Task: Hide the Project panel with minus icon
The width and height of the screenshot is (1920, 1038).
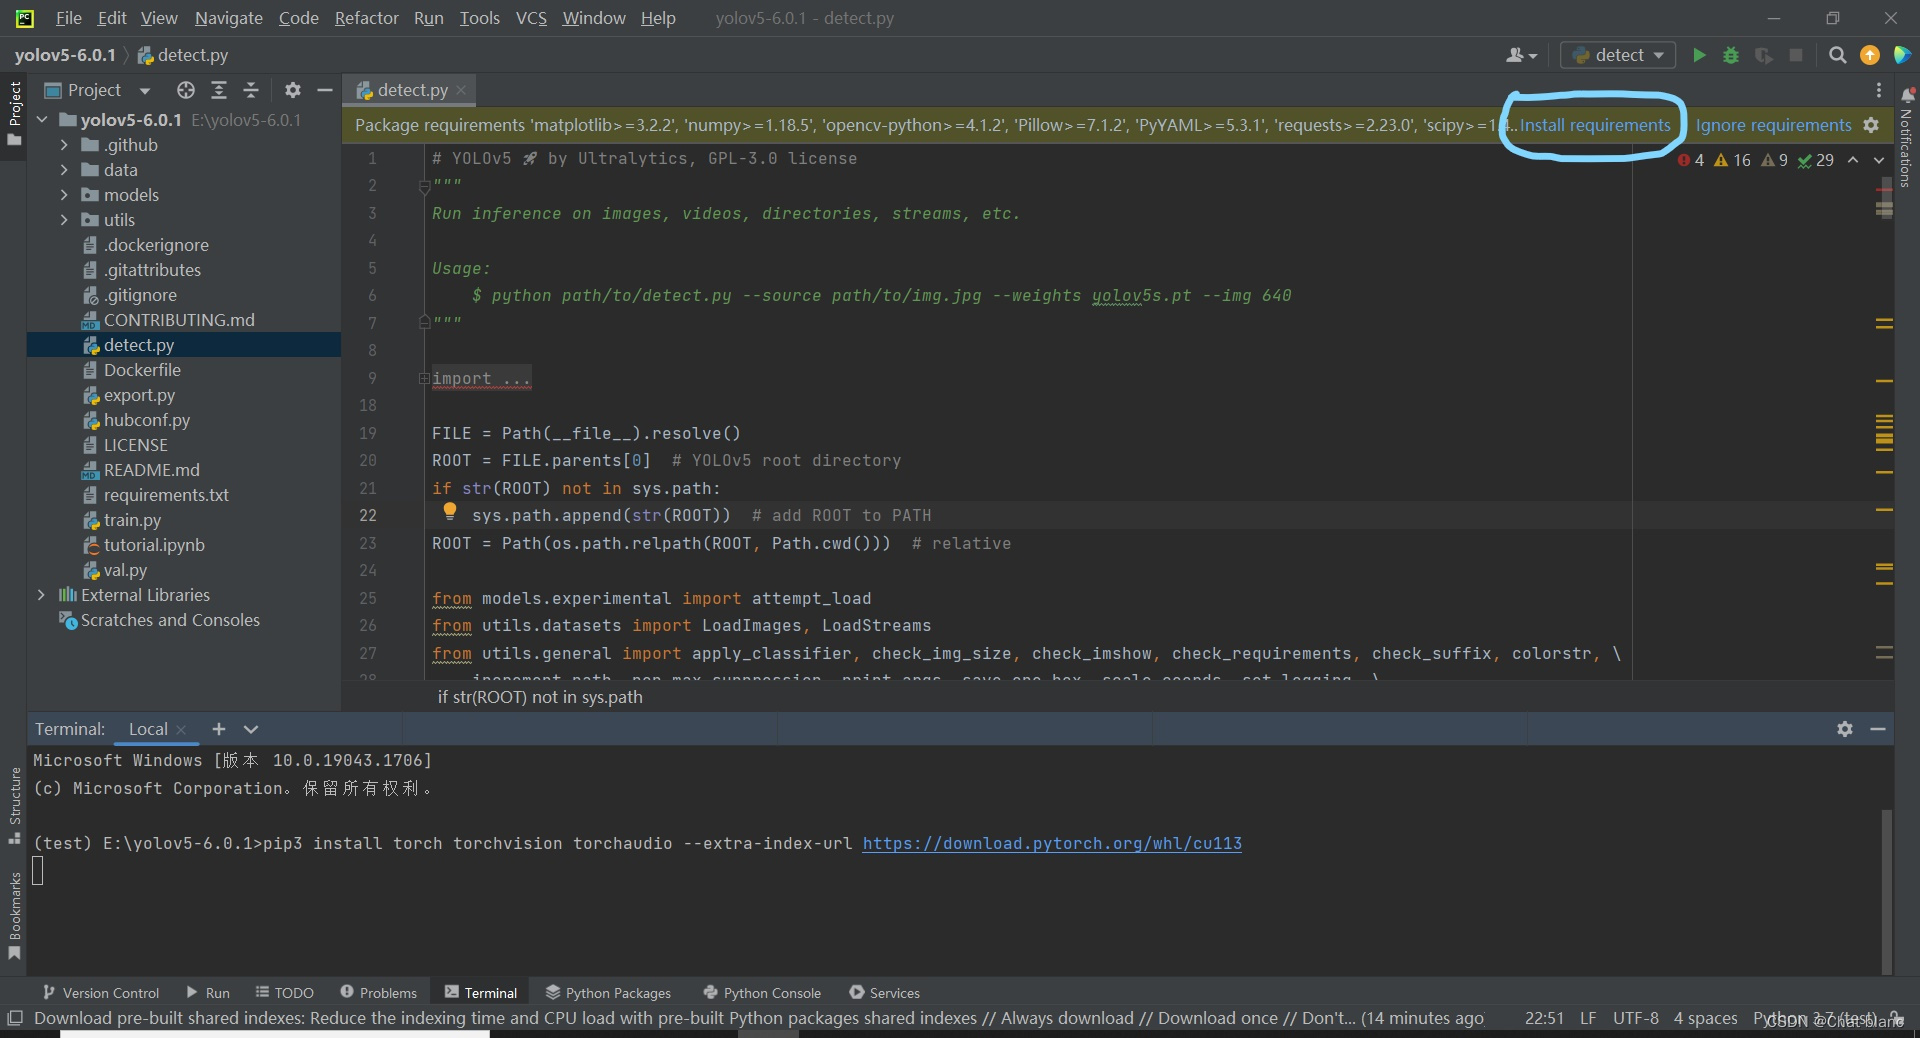Action: pyautogui.click(x=324, y=90)
